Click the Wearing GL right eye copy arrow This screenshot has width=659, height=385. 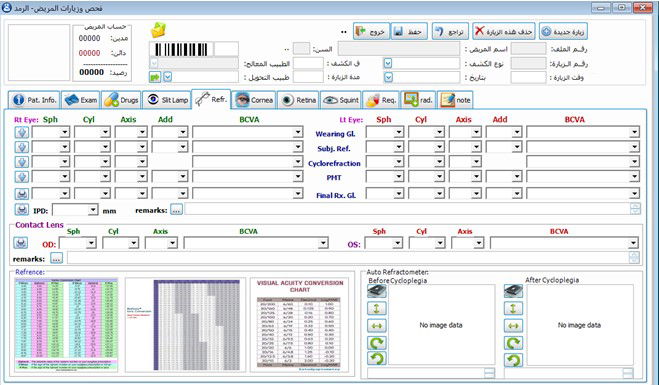[x=21, y=132]
